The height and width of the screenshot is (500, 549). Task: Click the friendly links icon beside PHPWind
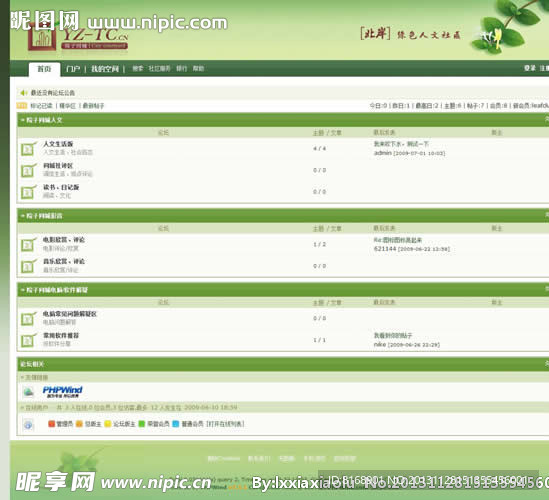28,392
